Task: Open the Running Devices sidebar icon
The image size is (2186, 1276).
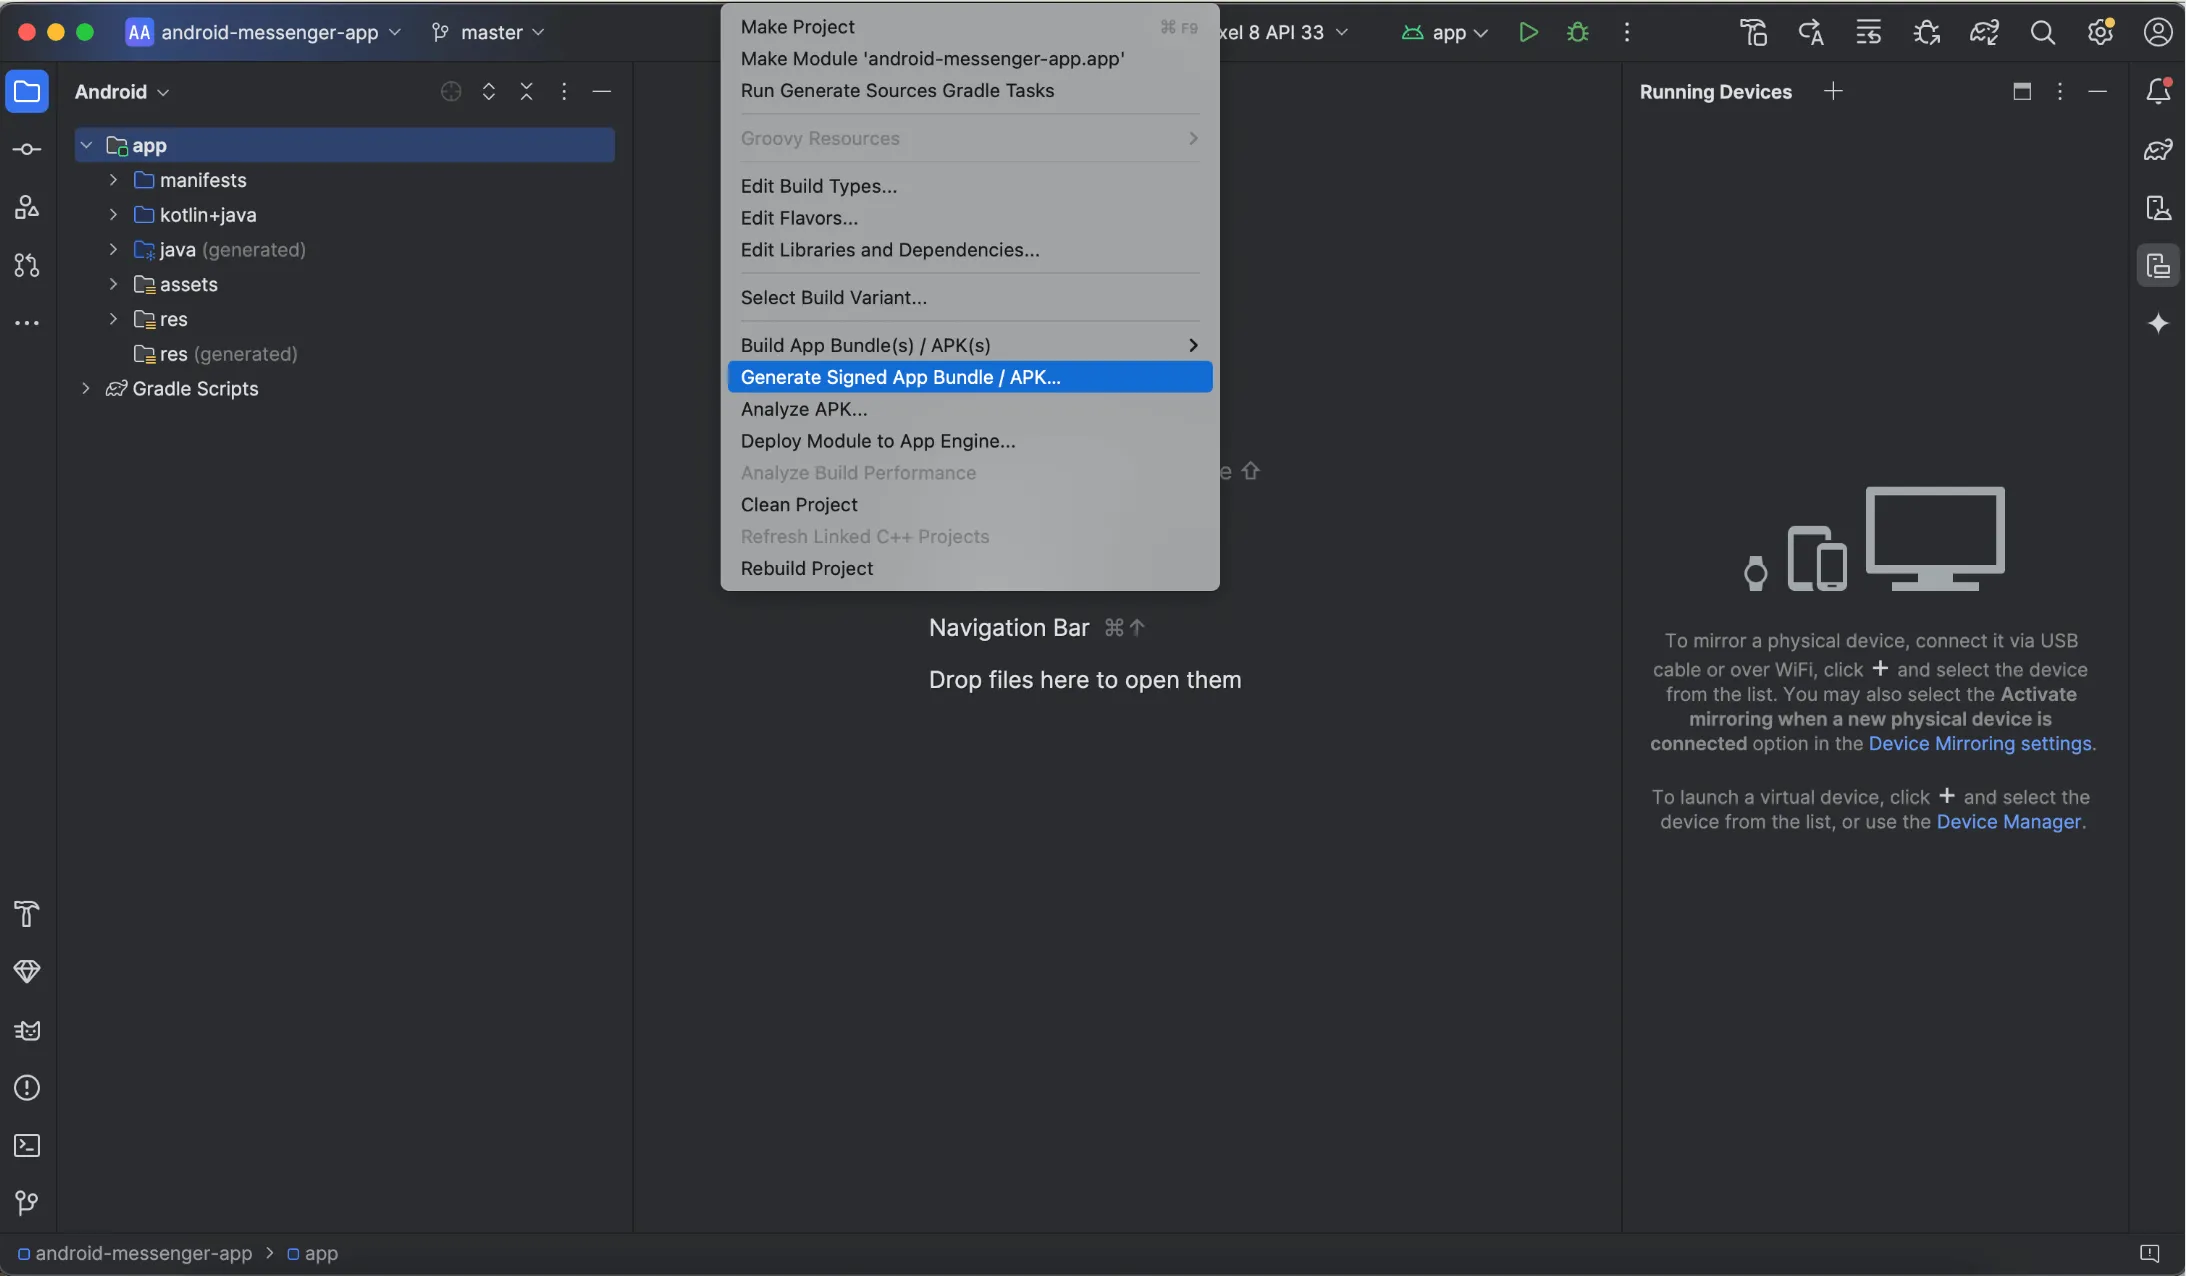Action: click(x=2158, y=266)
